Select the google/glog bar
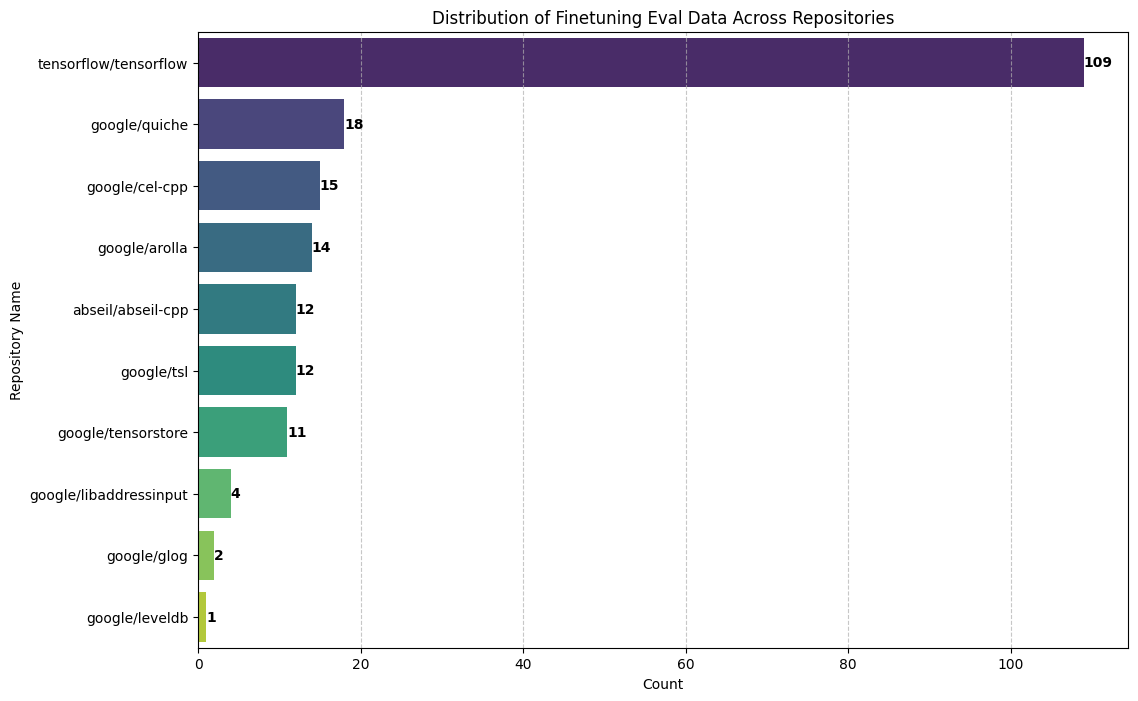Screen dimensions: 1138x701 pyautogui.click(x=207, y=555)
